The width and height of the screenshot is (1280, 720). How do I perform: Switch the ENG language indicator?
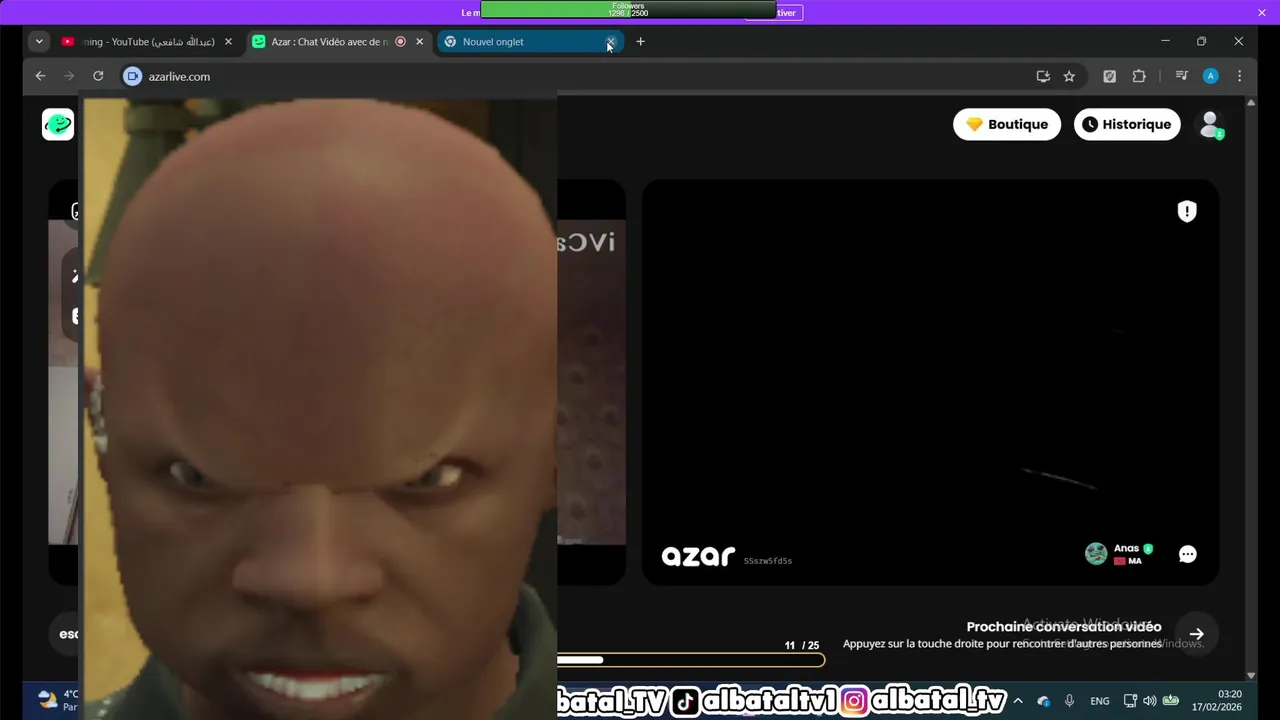coord(1099,701)
